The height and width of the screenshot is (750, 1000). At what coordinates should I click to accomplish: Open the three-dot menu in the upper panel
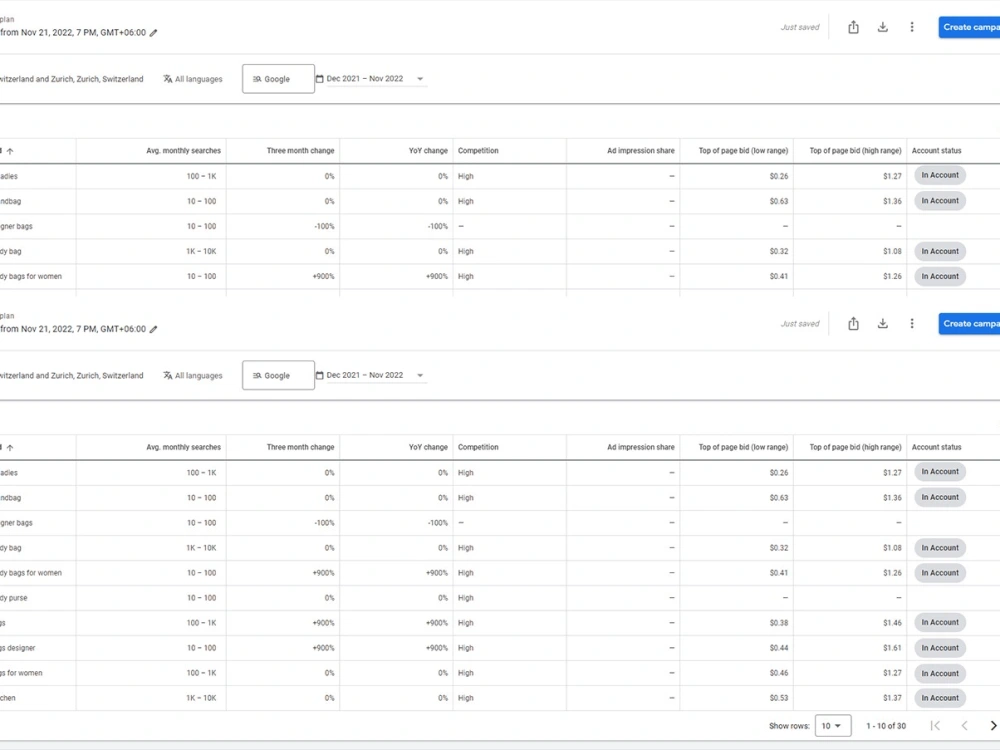coord(911,27)
